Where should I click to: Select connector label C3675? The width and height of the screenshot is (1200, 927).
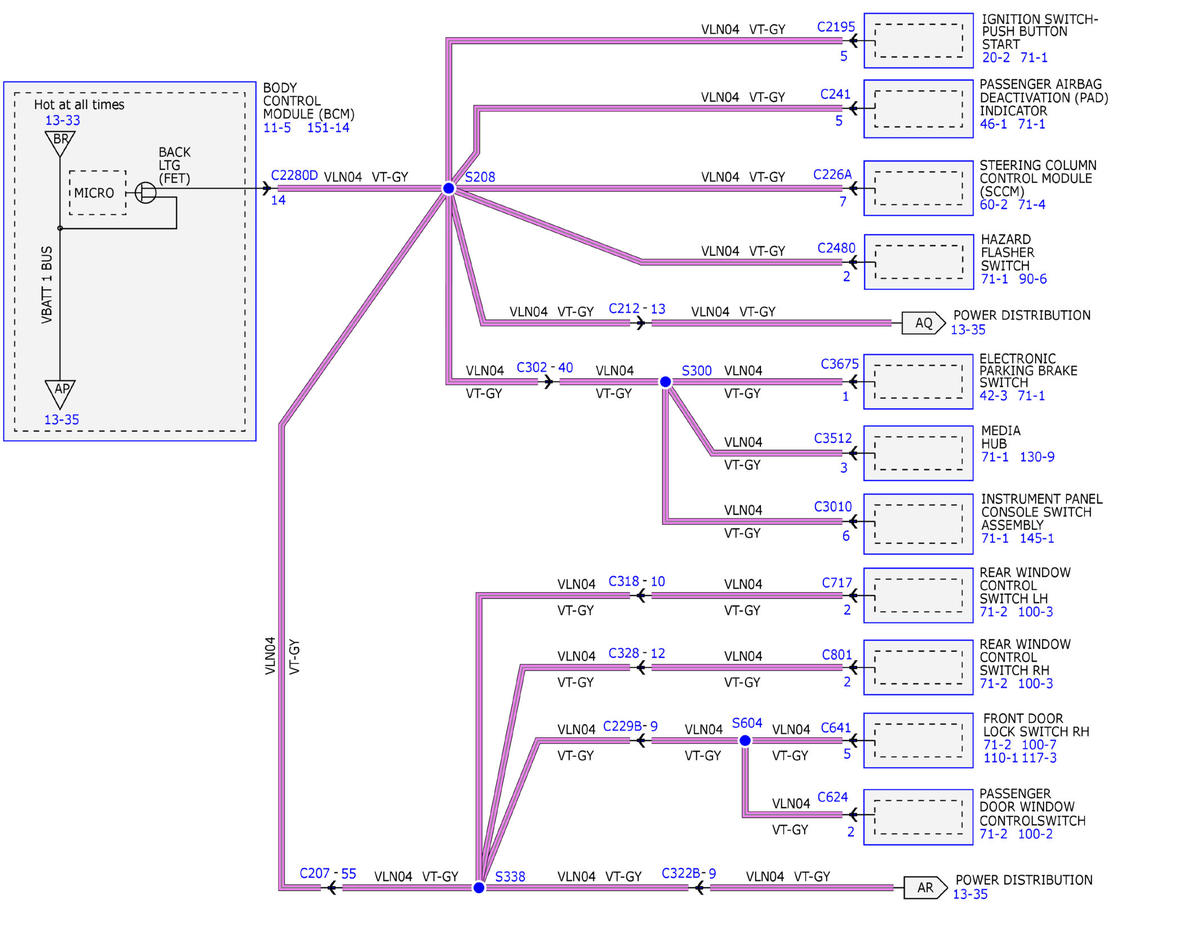840,364
